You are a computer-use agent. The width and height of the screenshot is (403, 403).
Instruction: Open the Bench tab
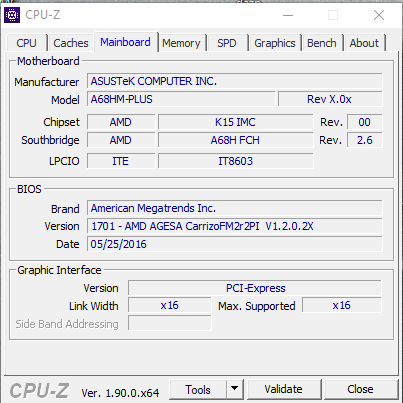click(x=322, y=43)
